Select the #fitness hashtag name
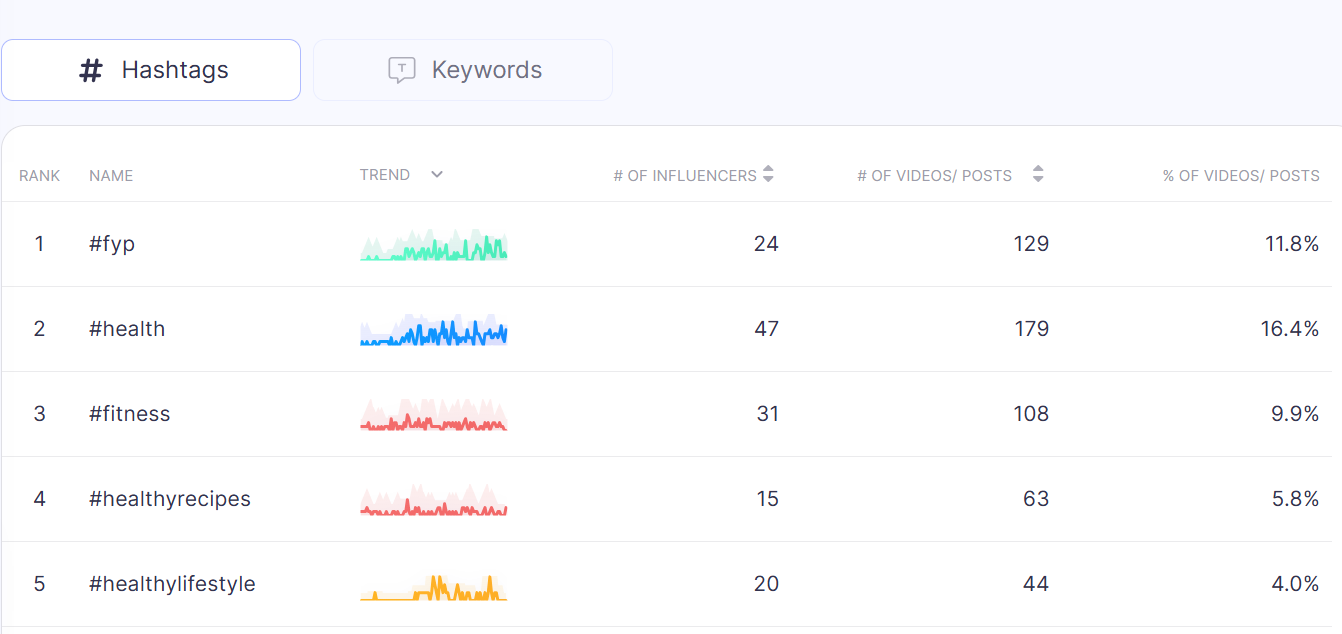The image size is (1342, 634). 130,414
